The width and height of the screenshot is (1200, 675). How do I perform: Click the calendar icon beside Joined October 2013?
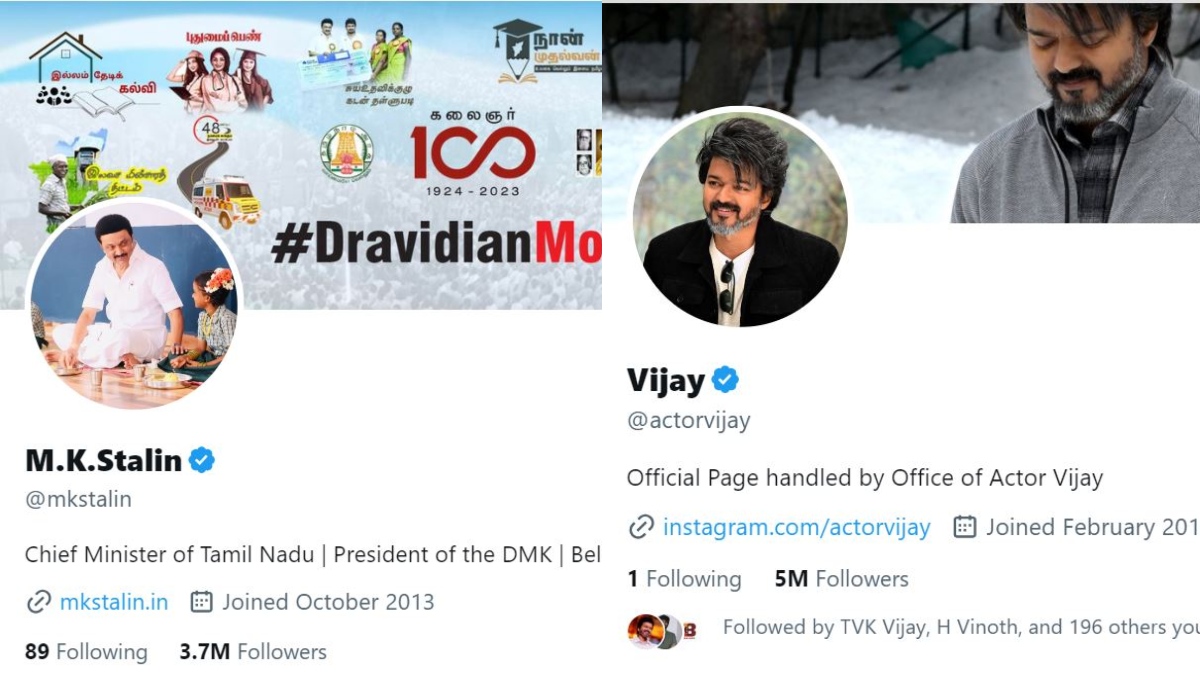click(201, 602)
